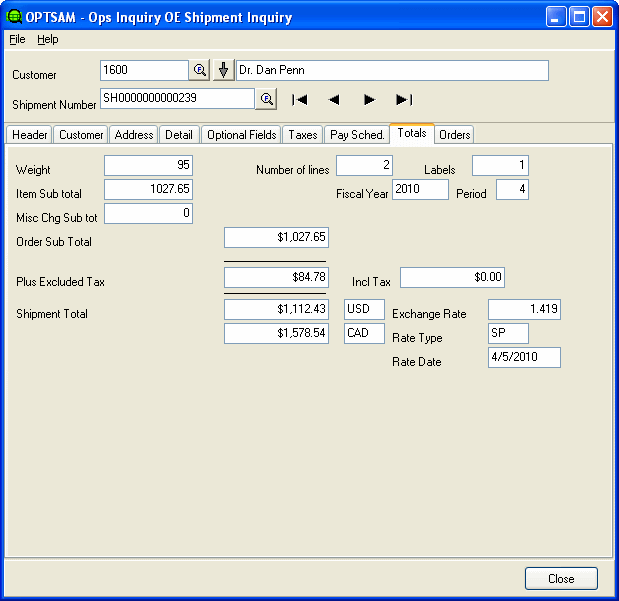
Task: Show the Orders tab
Action: pos(455,135)
